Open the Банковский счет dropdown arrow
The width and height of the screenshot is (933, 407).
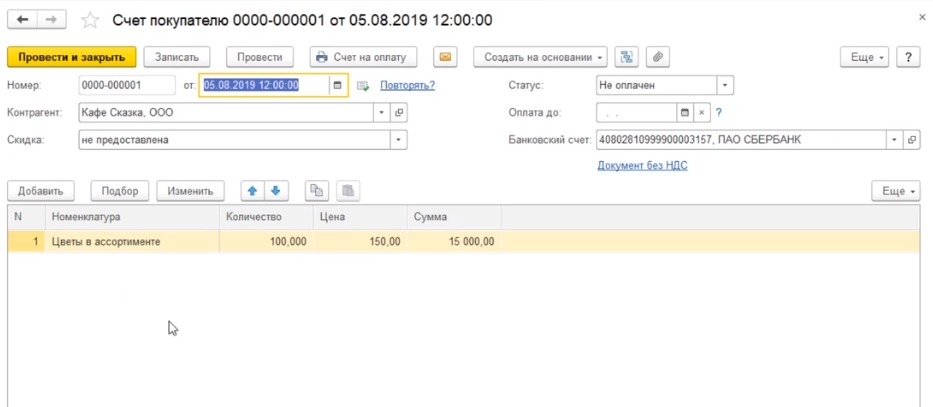(x=895, y=140)
